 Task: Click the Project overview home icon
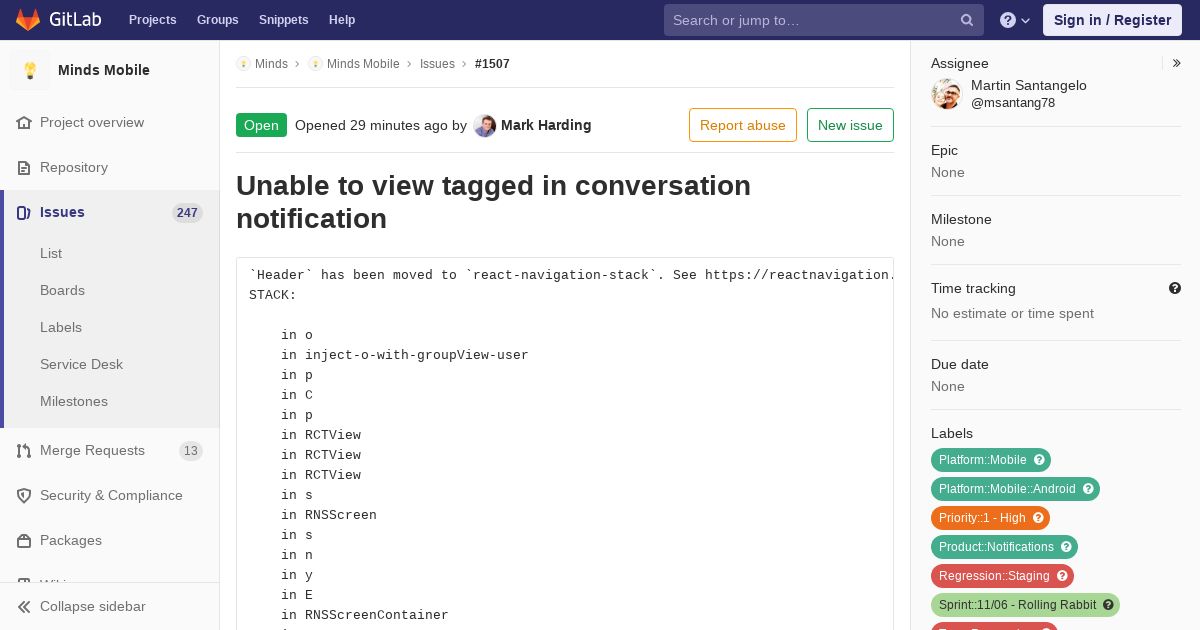[24, 122]
